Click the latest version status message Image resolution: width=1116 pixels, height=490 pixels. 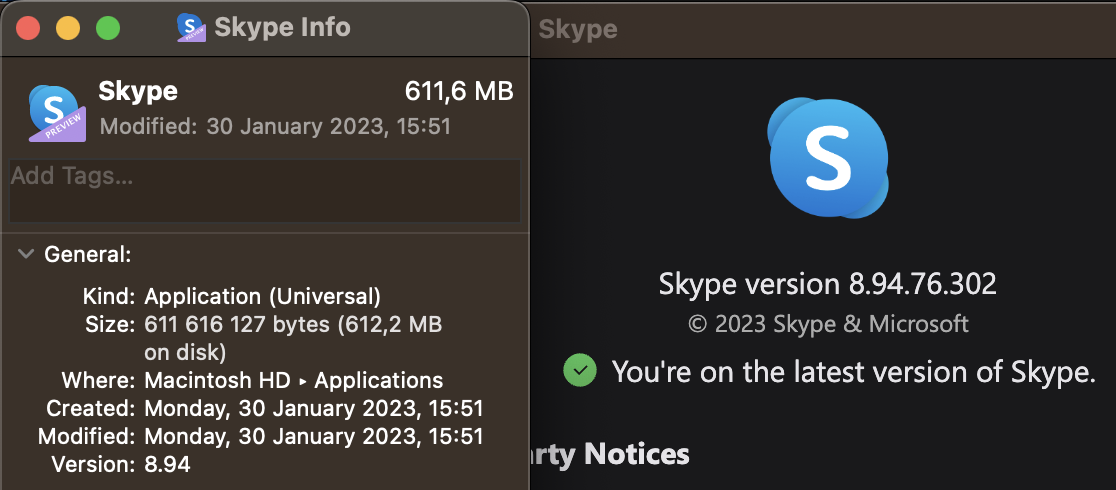tap(853, 372)
